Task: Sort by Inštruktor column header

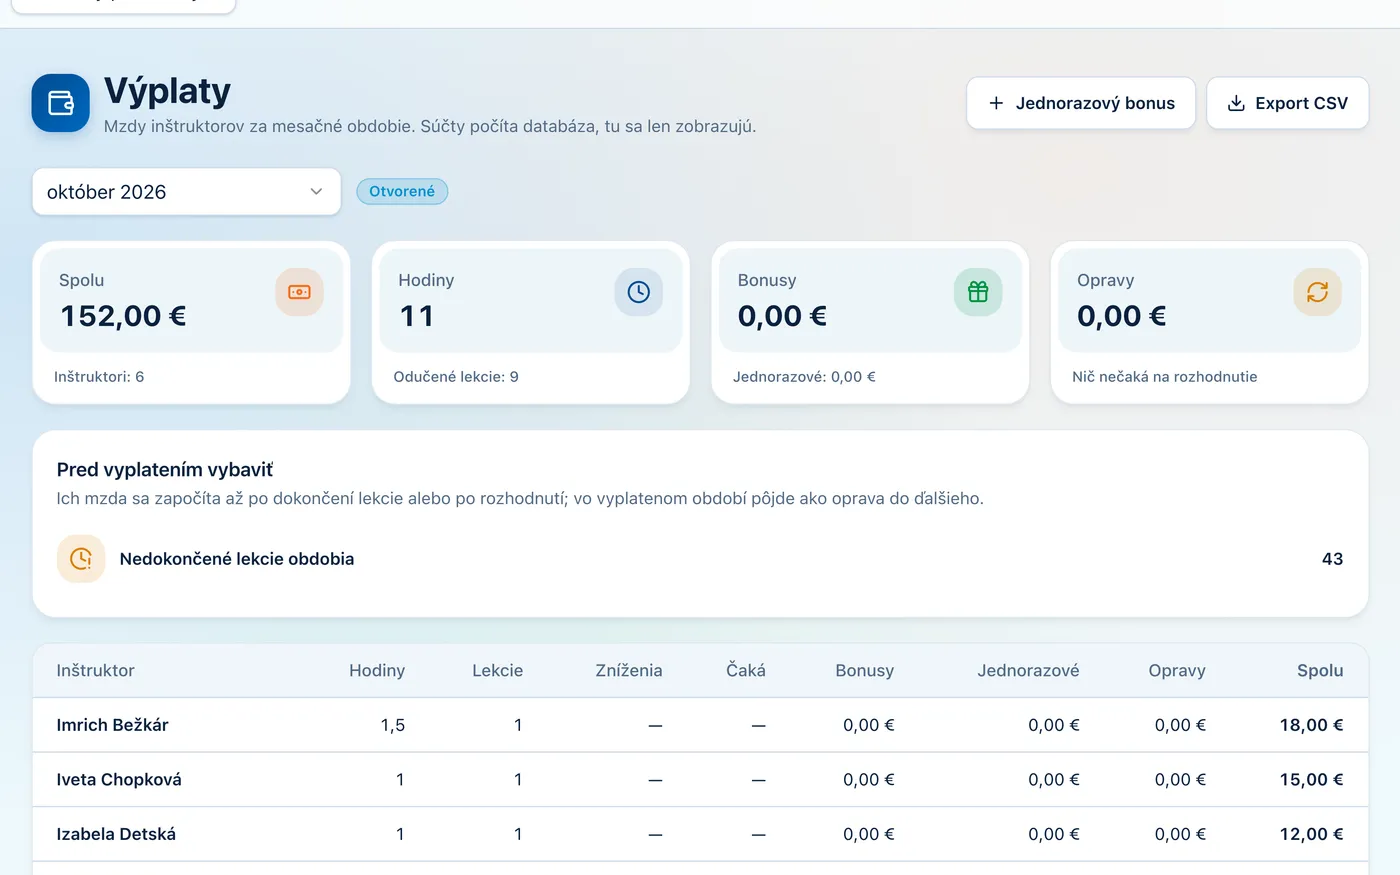Action: [x=95, y=671]
